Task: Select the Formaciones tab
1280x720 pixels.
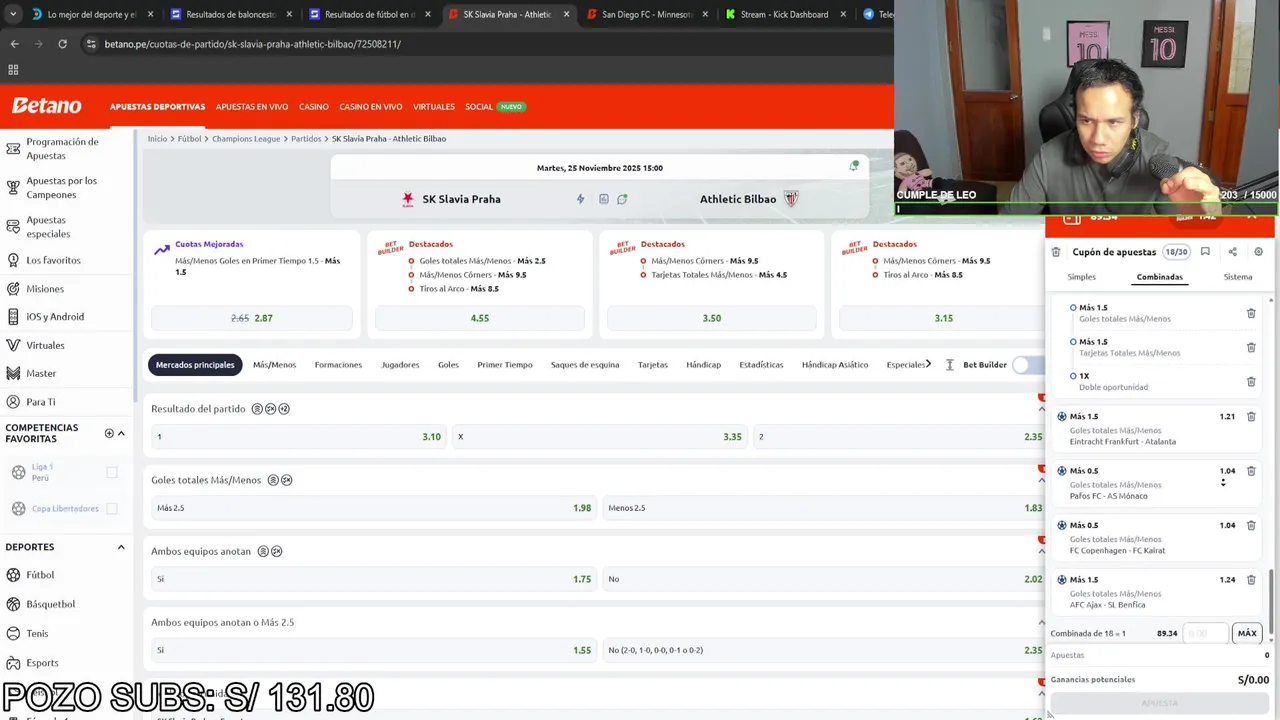Action: coord(338,365)
